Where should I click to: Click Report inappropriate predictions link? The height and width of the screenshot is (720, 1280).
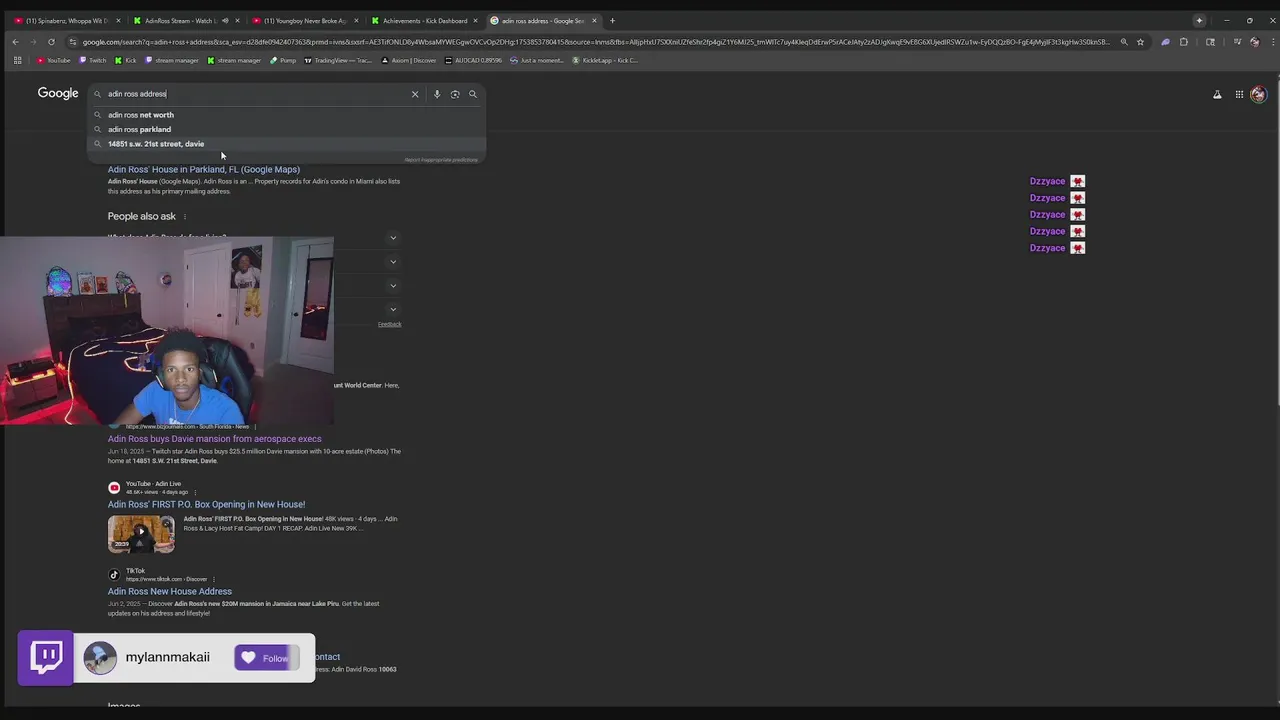click(441, 160)
